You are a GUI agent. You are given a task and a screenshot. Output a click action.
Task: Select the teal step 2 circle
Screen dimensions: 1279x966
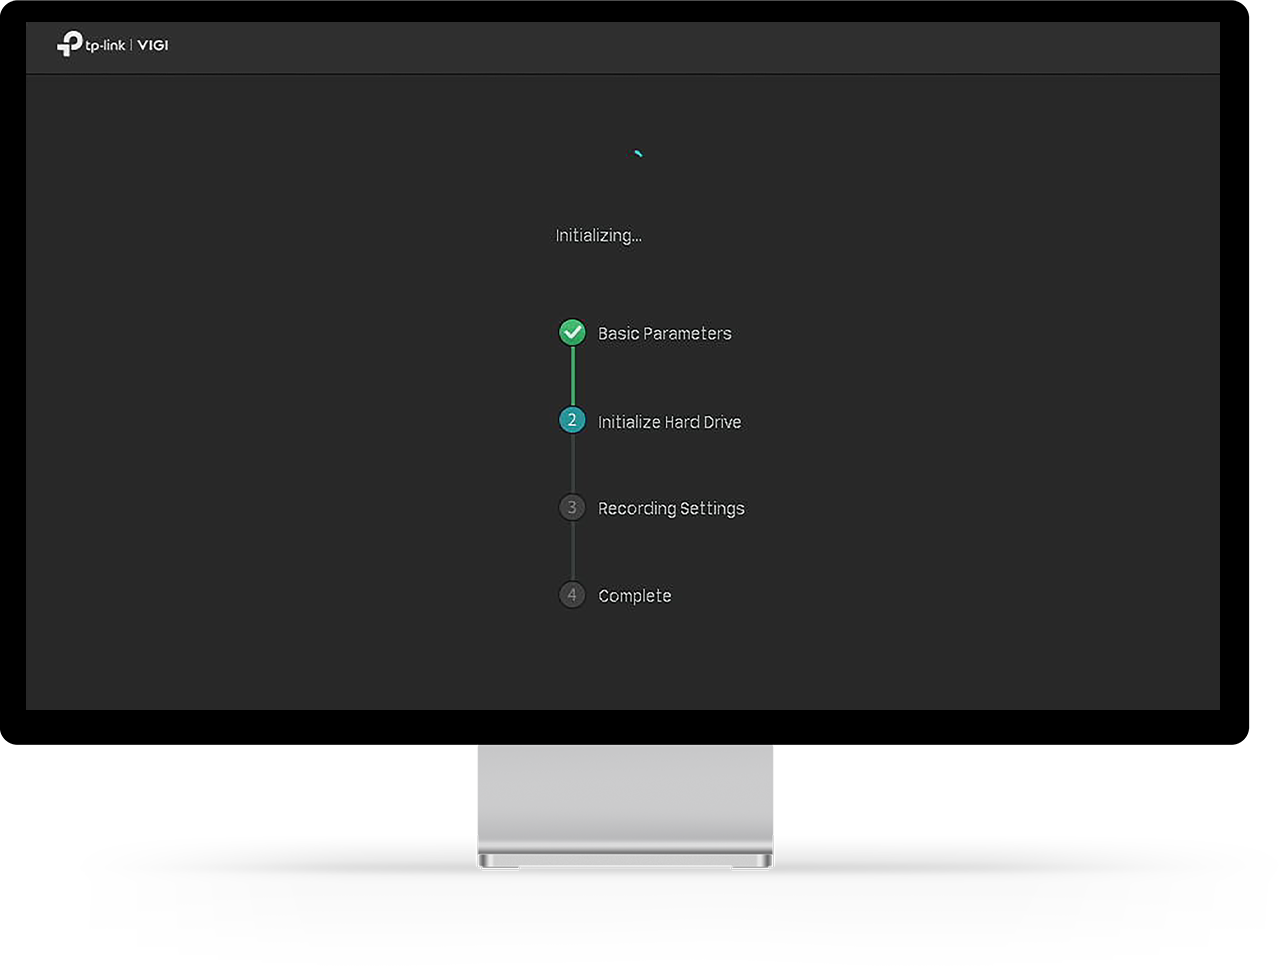pyautogui.click(x=572, y=420)
